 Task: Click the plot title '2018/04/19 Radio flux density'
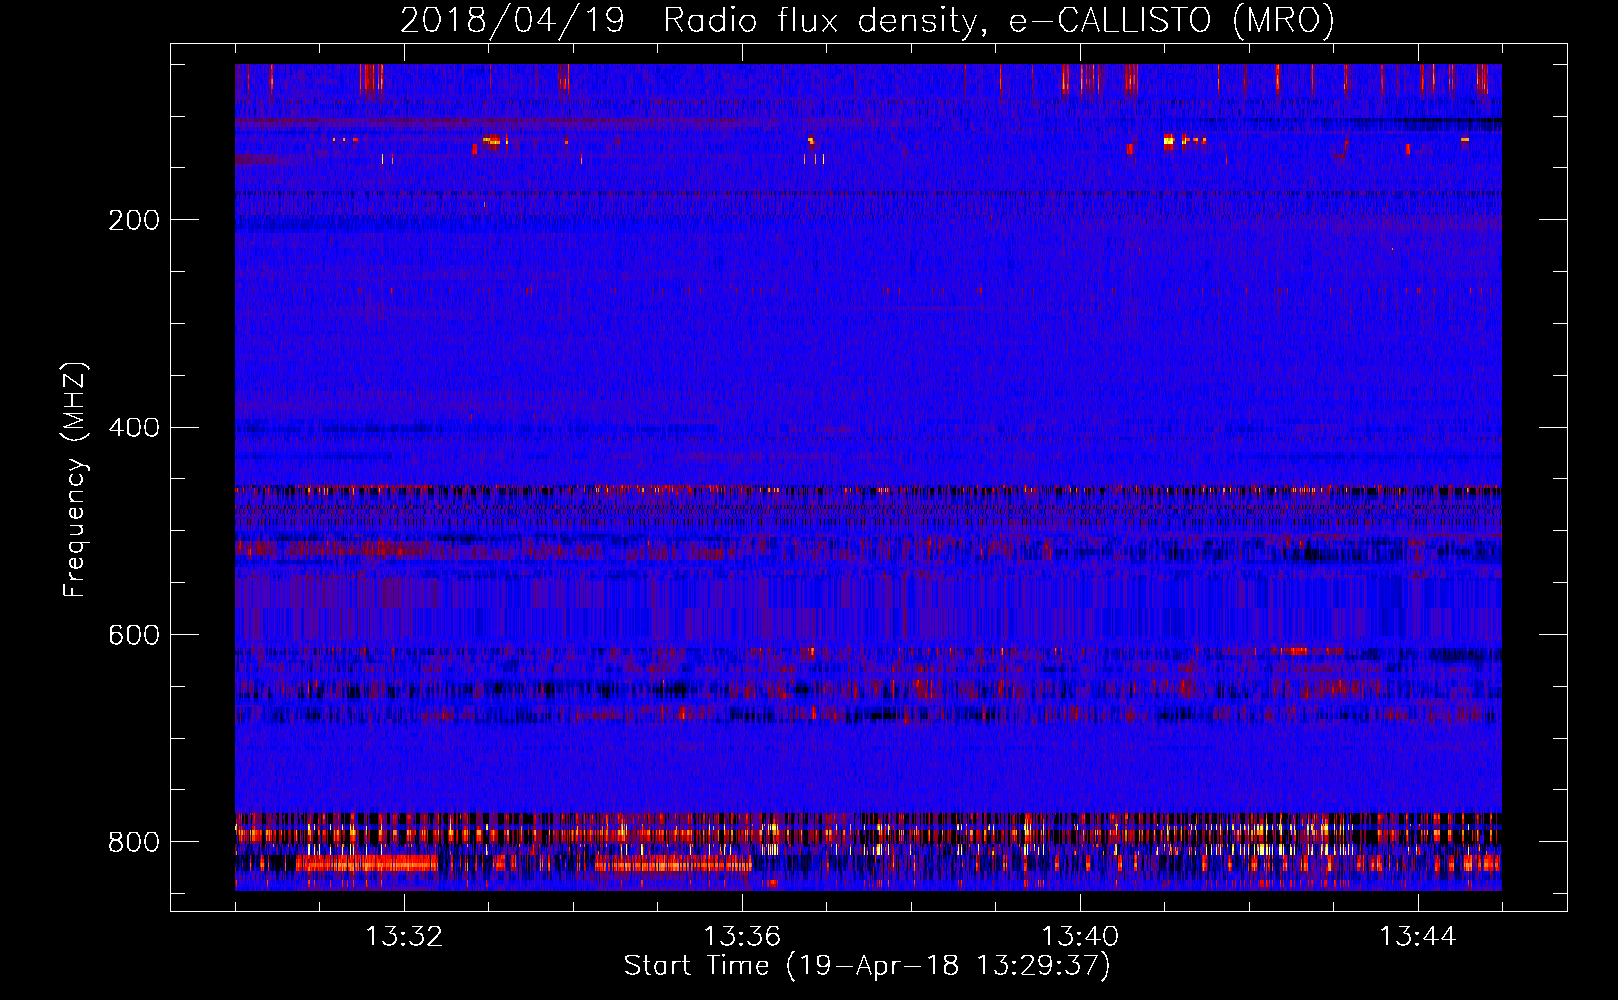coord(867,20)
